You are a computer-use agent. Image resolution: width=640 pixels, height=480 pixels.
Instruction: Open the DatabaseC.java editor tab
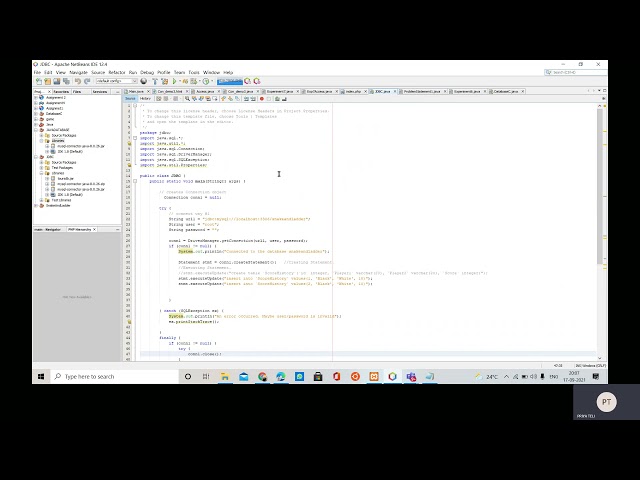[506, 91]
